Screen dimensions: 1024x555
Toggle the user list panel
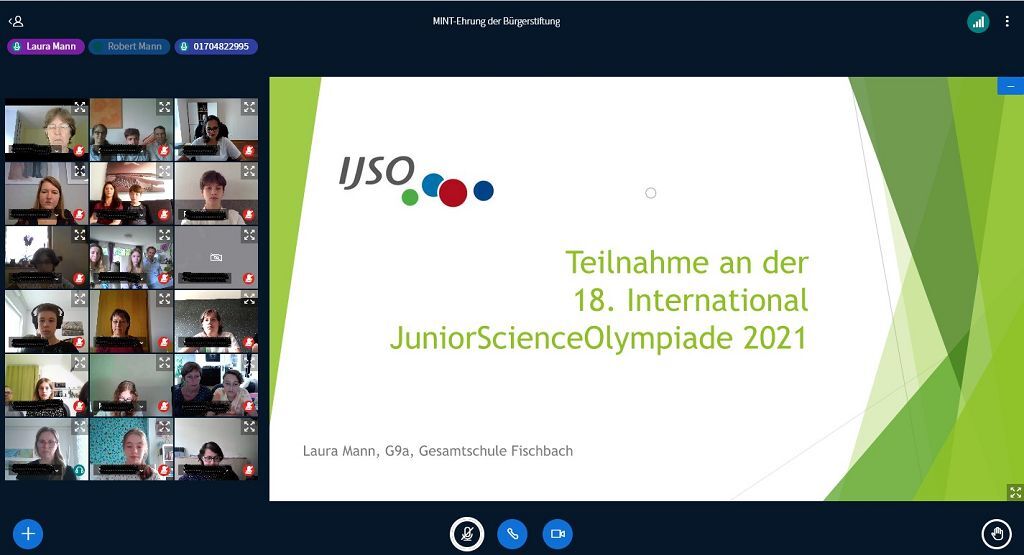(16, 21)
